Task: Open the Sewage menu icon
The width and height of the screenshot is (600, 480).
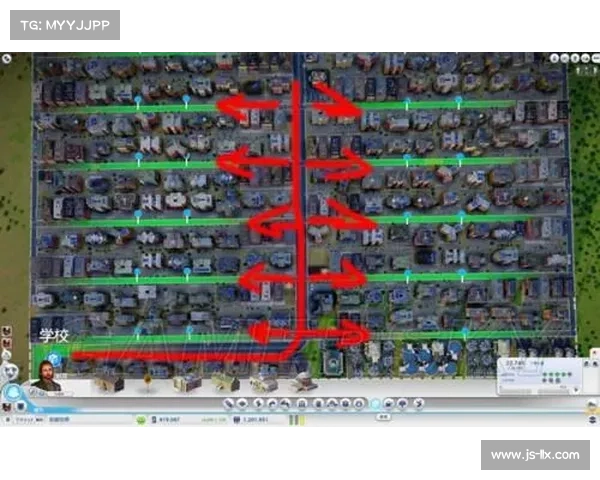Action: [x=285, y=404]
